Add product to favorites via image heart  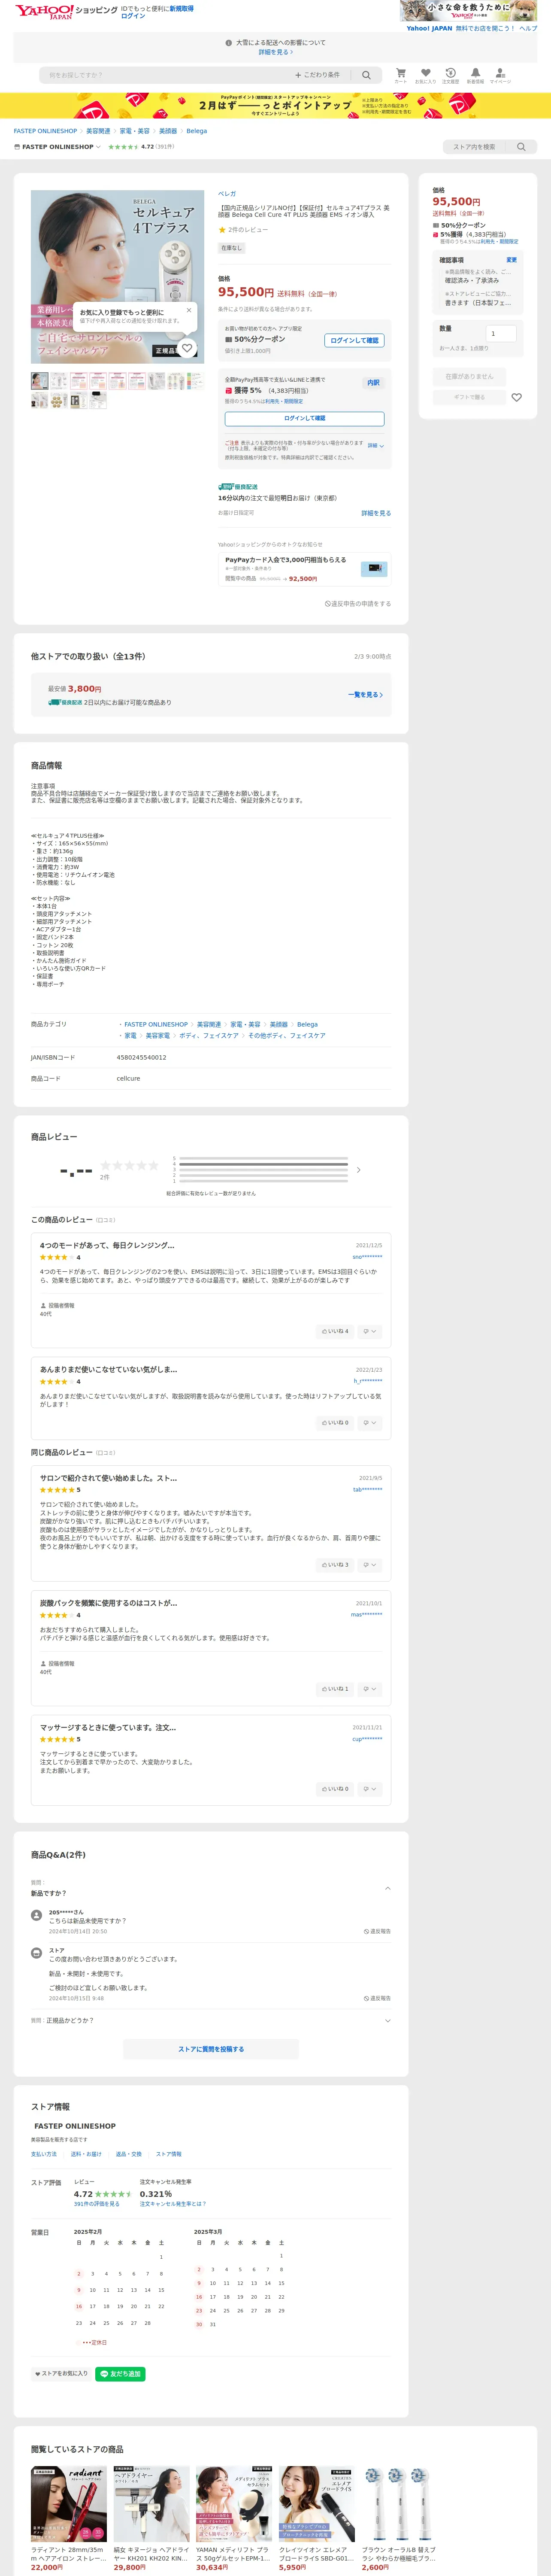pyautogui.click(x=187, y=348)
